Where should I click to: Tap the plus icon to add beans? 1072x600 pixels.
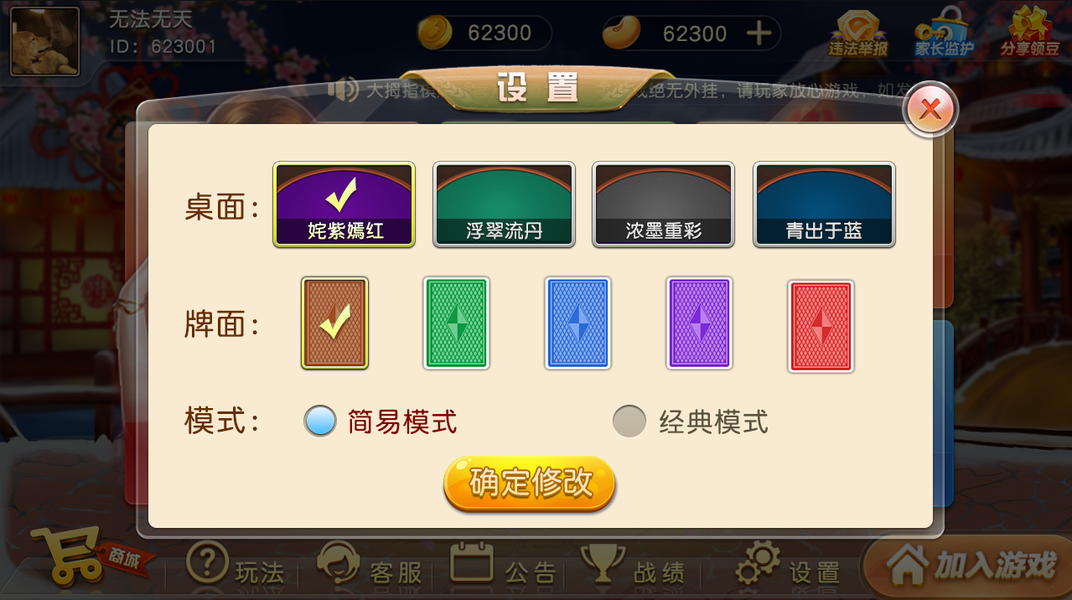pyautogui.click(x=759, y=33)
